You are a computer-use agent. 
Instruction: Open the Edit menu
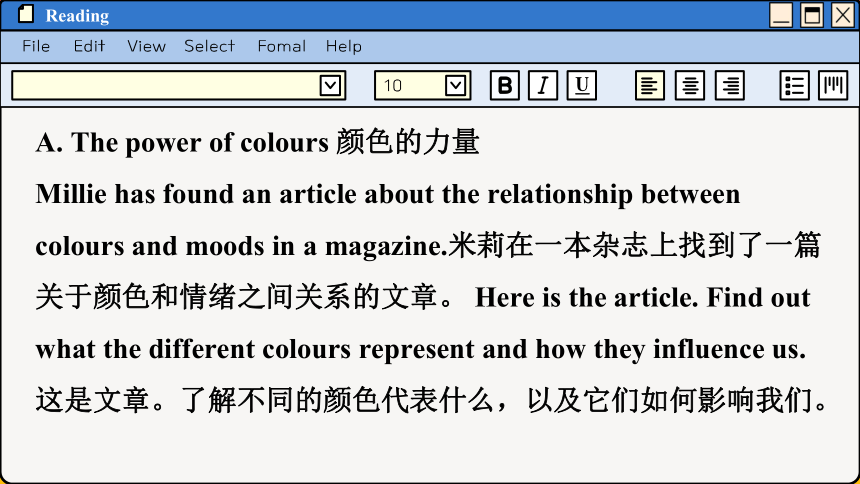point(89,46)
